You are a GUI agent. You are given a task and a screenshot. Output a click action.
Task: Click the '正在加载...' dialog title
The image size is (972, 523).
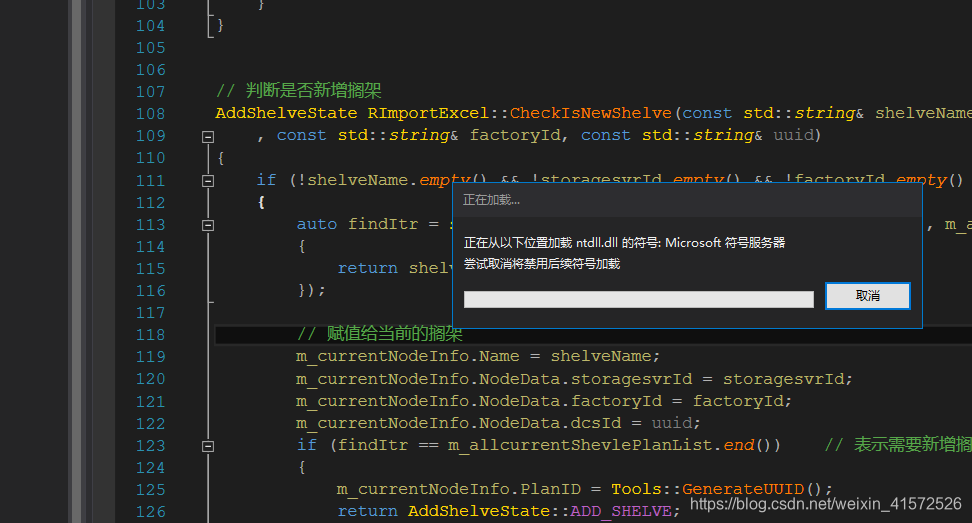pyautogui.click(x=491, y=200)
